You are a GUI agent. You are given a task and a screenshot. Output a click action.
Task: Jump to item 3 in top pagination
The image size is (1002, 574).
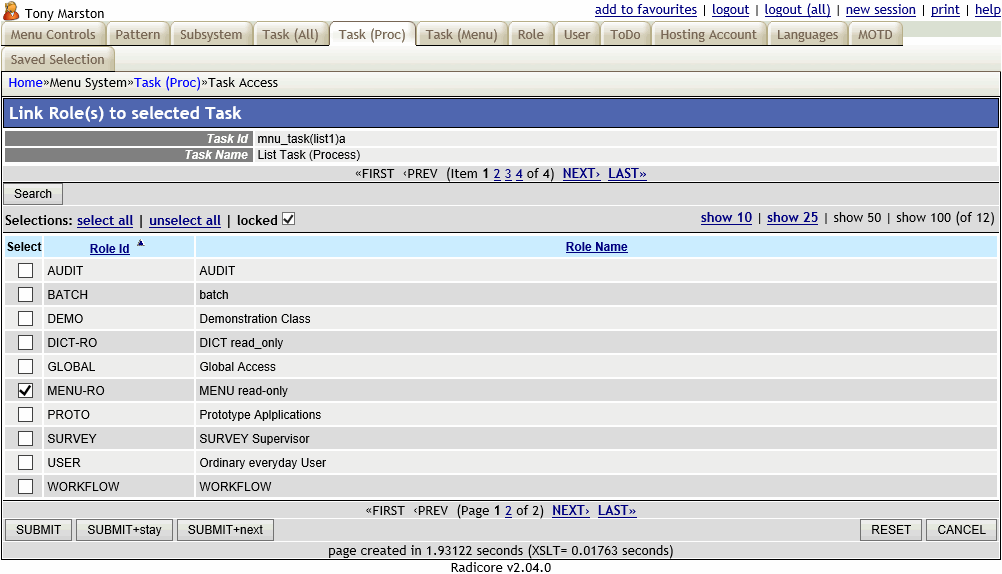click(508, 174)
